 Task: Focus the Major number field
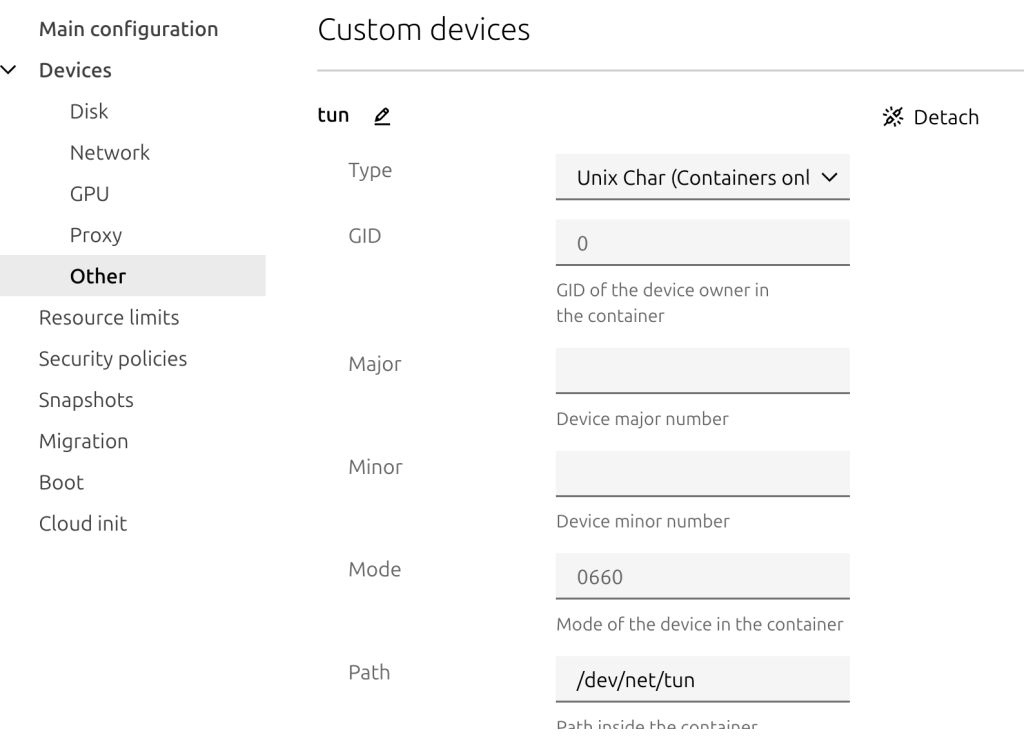pos(702,370)
